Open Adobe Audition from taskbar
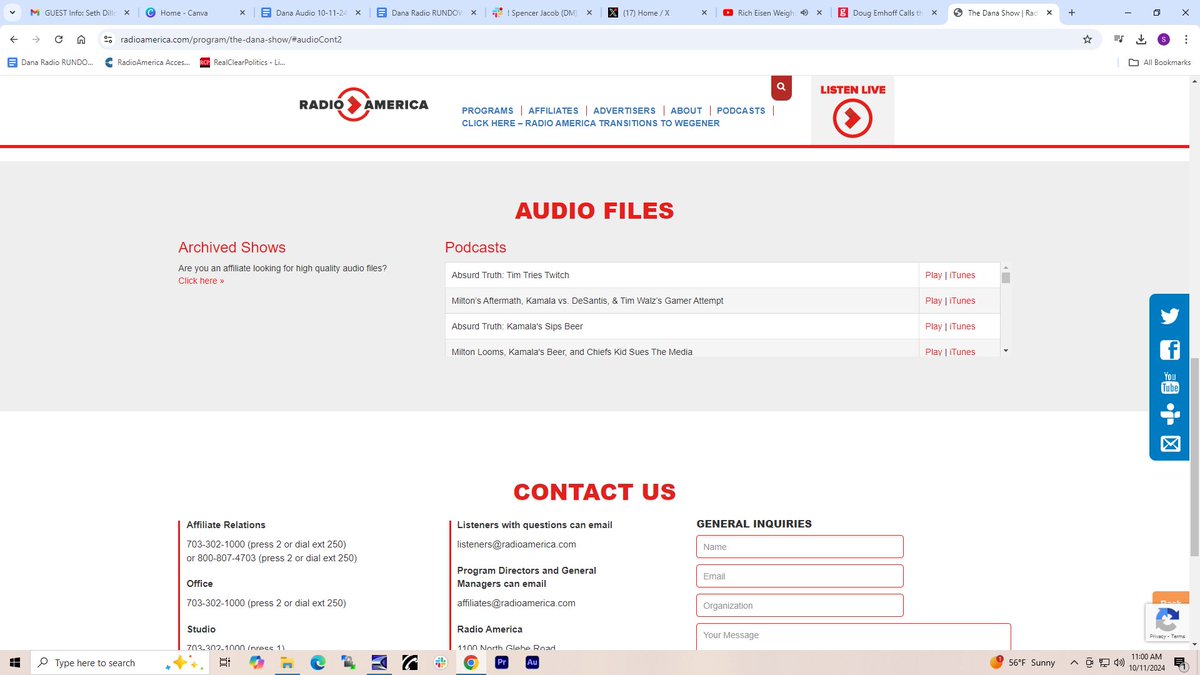The image size is (1200, 675). coord(532,662)
